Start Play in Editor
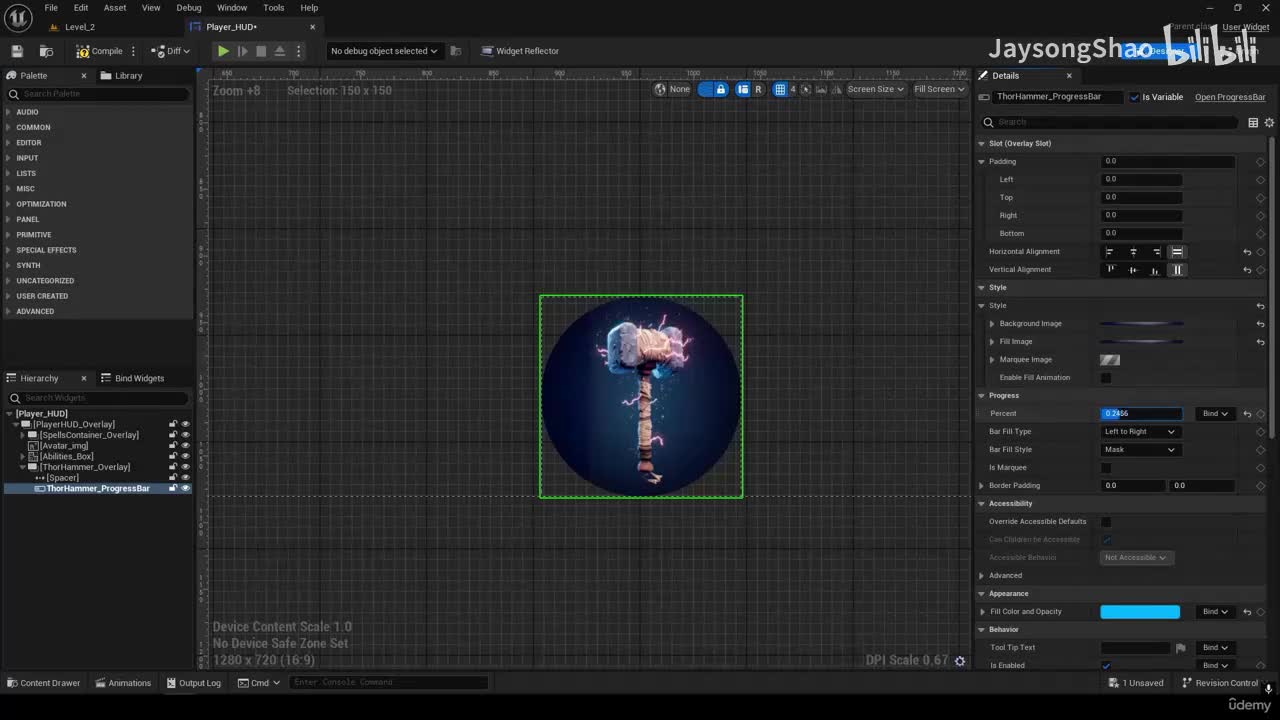This screenshot has width=1280, height=720. [x=223, y=51]
